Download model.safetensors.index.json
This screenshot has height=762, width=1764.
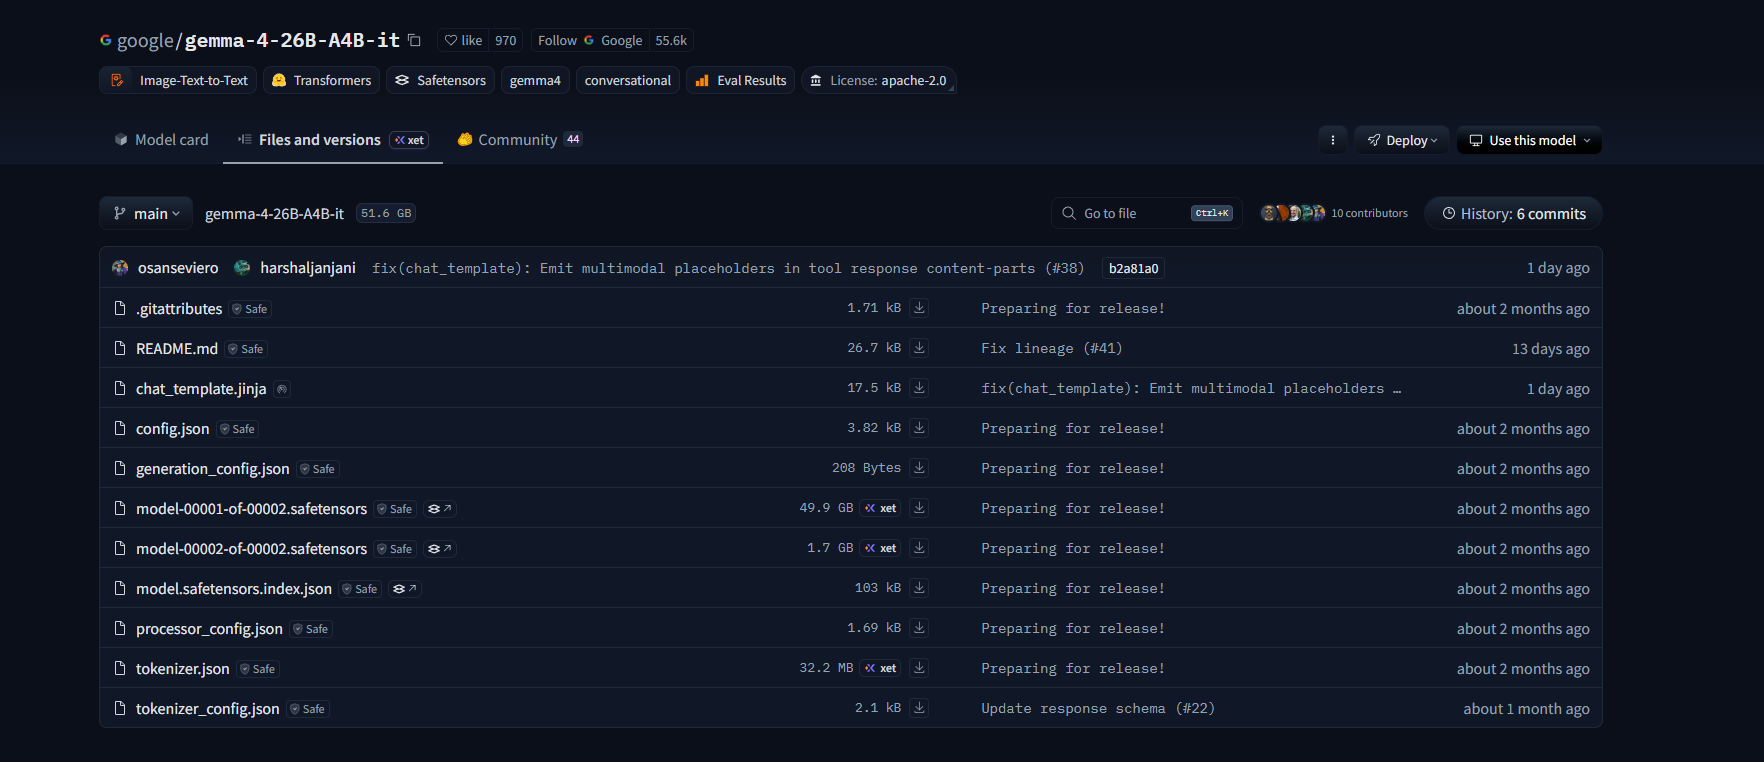point(919,588)
